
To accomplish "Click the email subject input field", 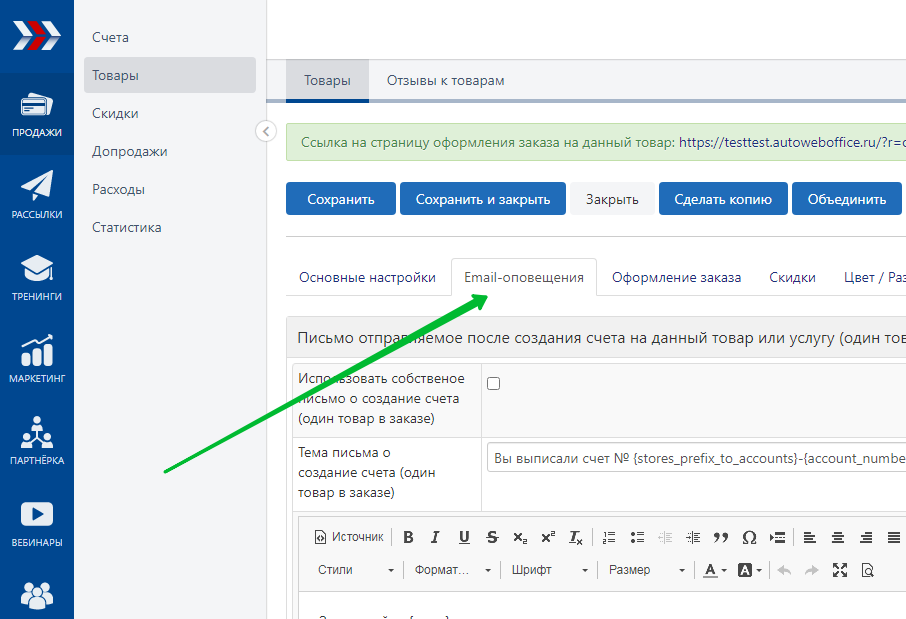I will 697,458.
